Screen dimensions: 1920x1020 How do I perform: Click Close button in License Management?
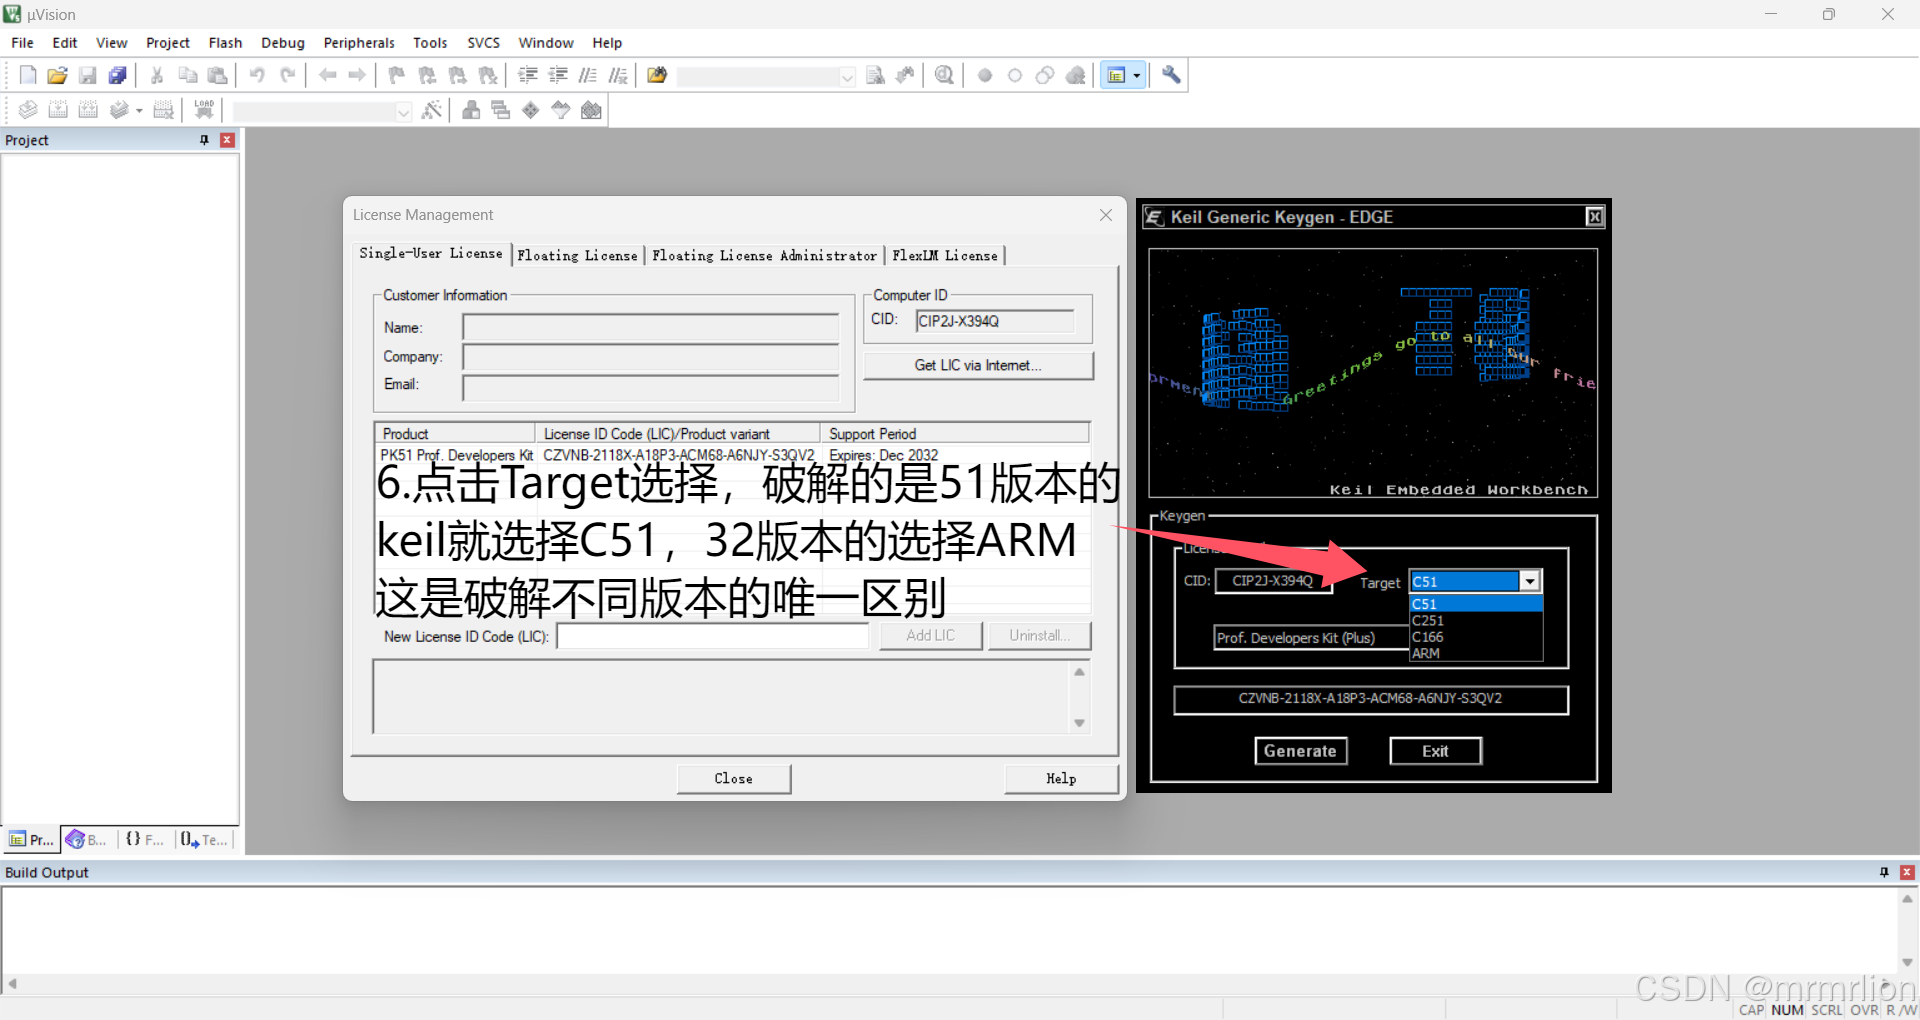point(733,779)
